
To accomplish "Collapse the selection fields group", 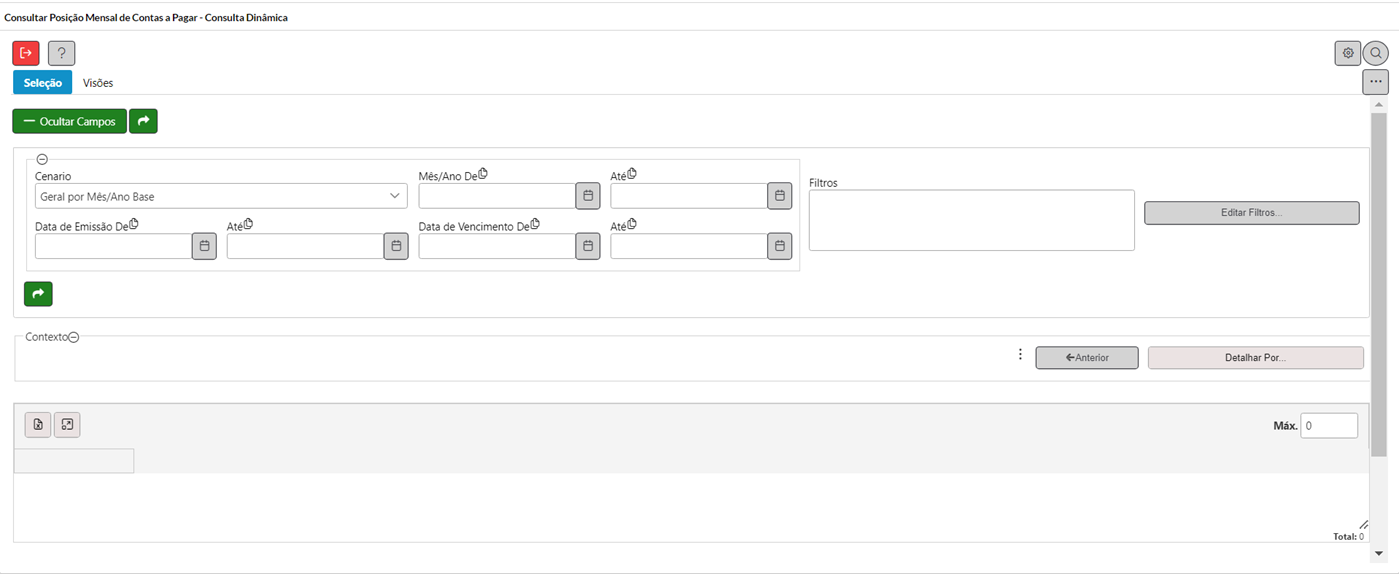I will [x=42, y=159].
